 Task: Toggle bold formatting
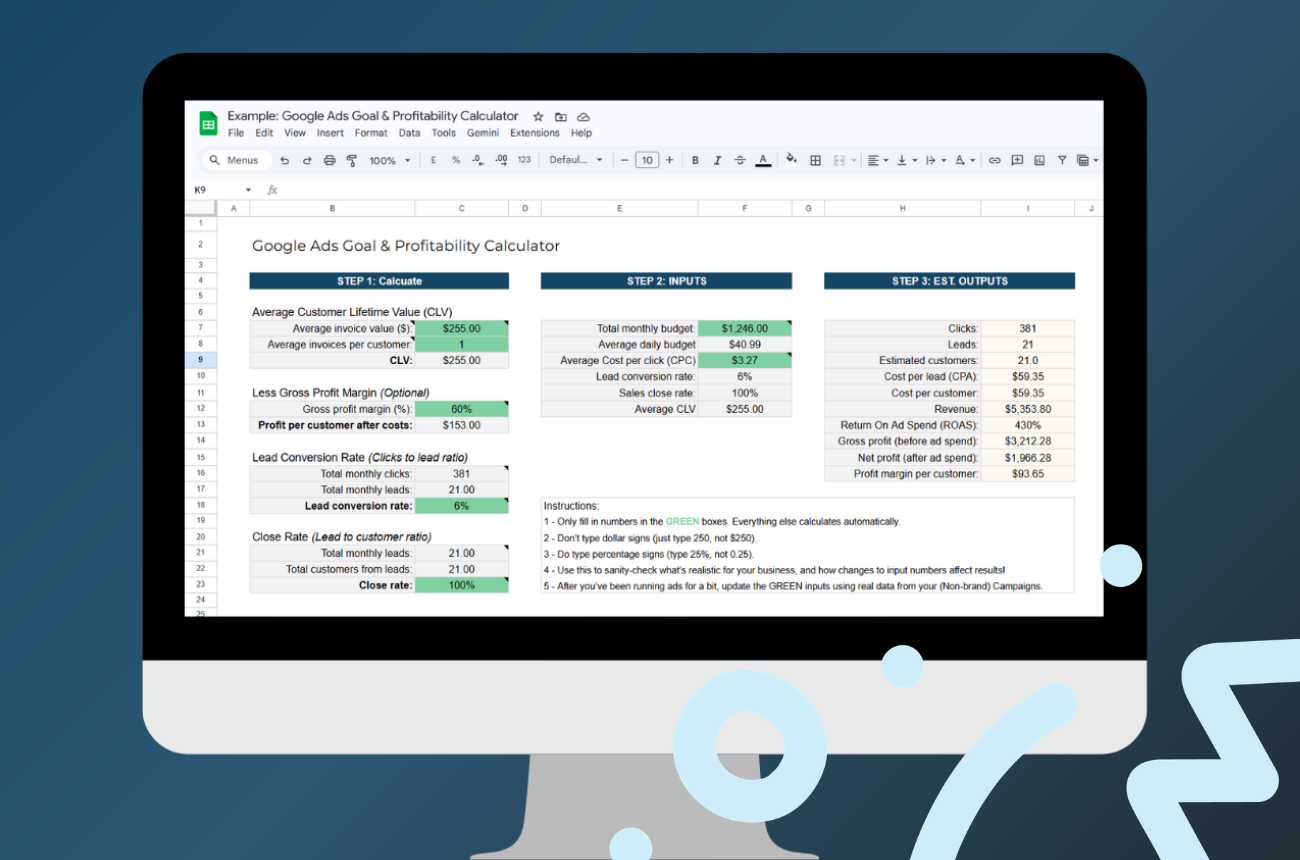pyautogui.click(x=695, y=160)
